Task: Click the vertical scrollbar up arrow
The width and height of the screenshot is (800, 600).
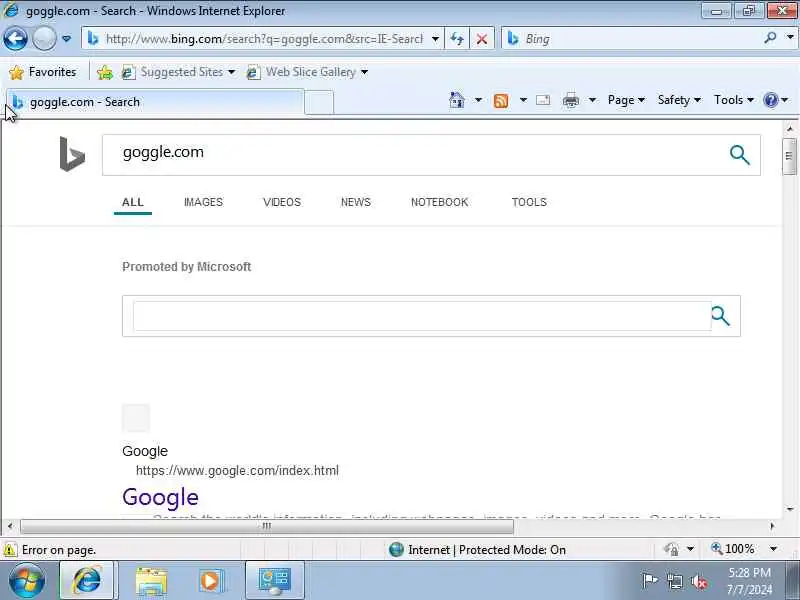Action: point(790,129)
